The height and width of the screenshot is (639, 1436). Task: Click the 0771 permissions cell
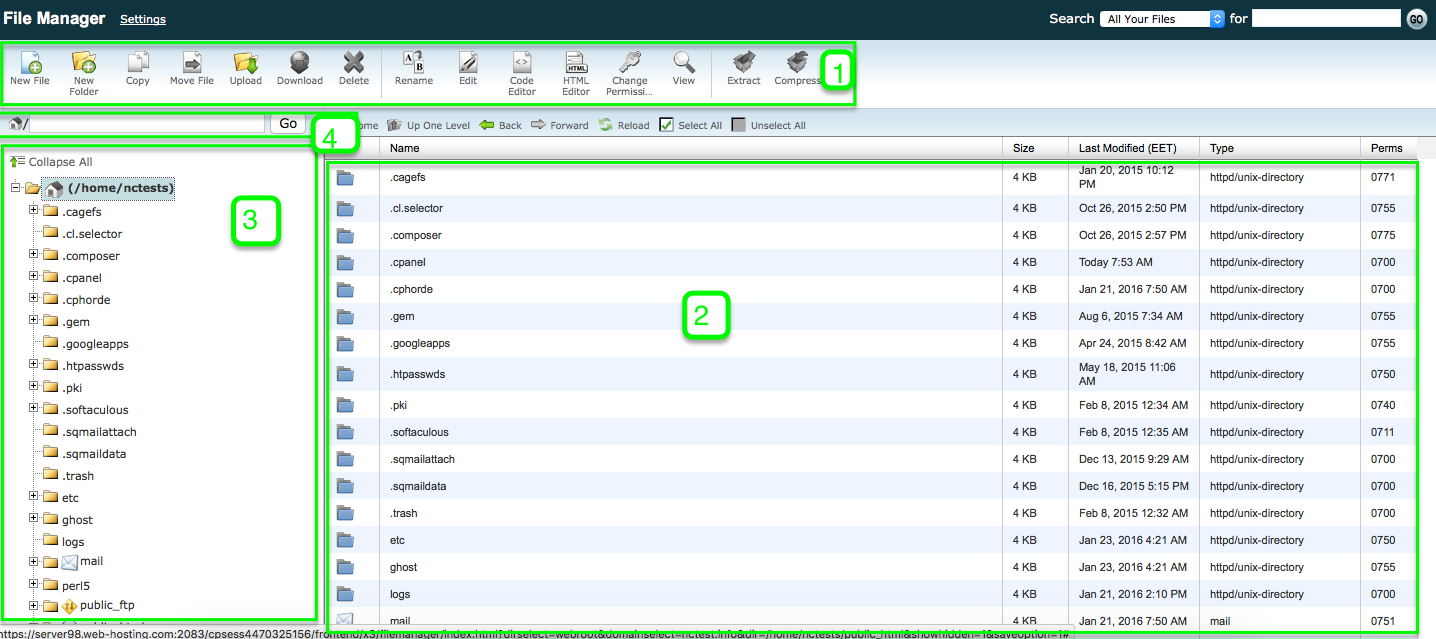click(x=1383, y=178)
